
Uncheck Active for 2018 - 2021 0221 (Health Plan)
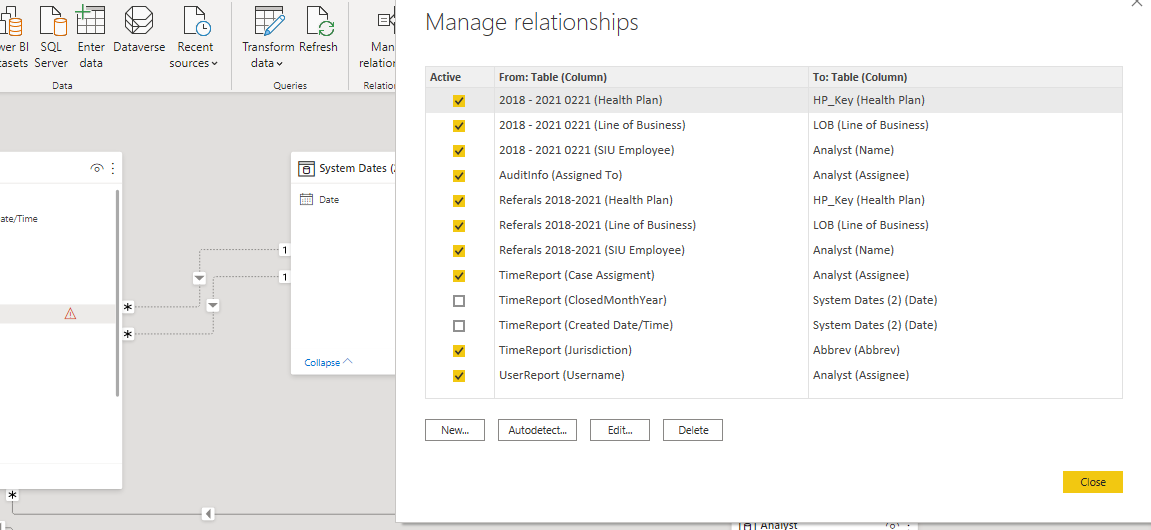click(459, 101)
